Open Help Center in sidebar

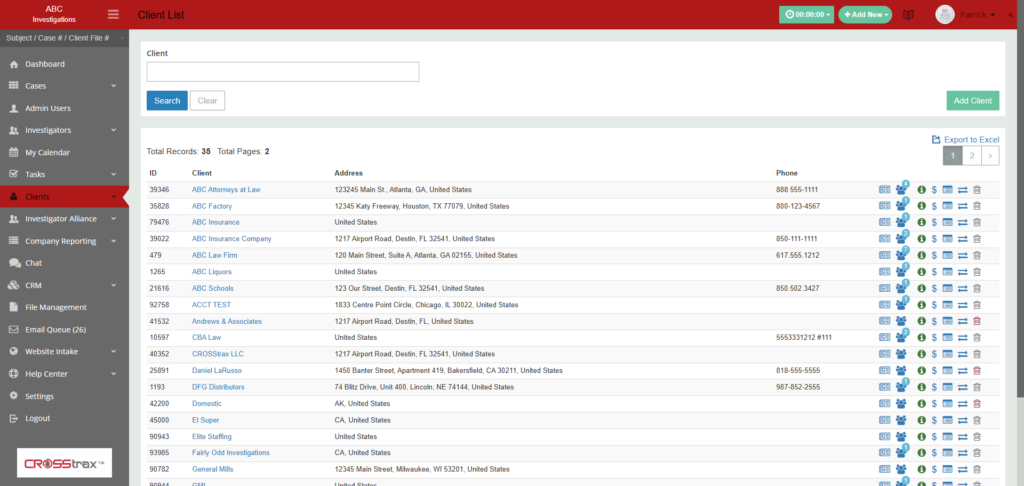click(x=64, y=374)
